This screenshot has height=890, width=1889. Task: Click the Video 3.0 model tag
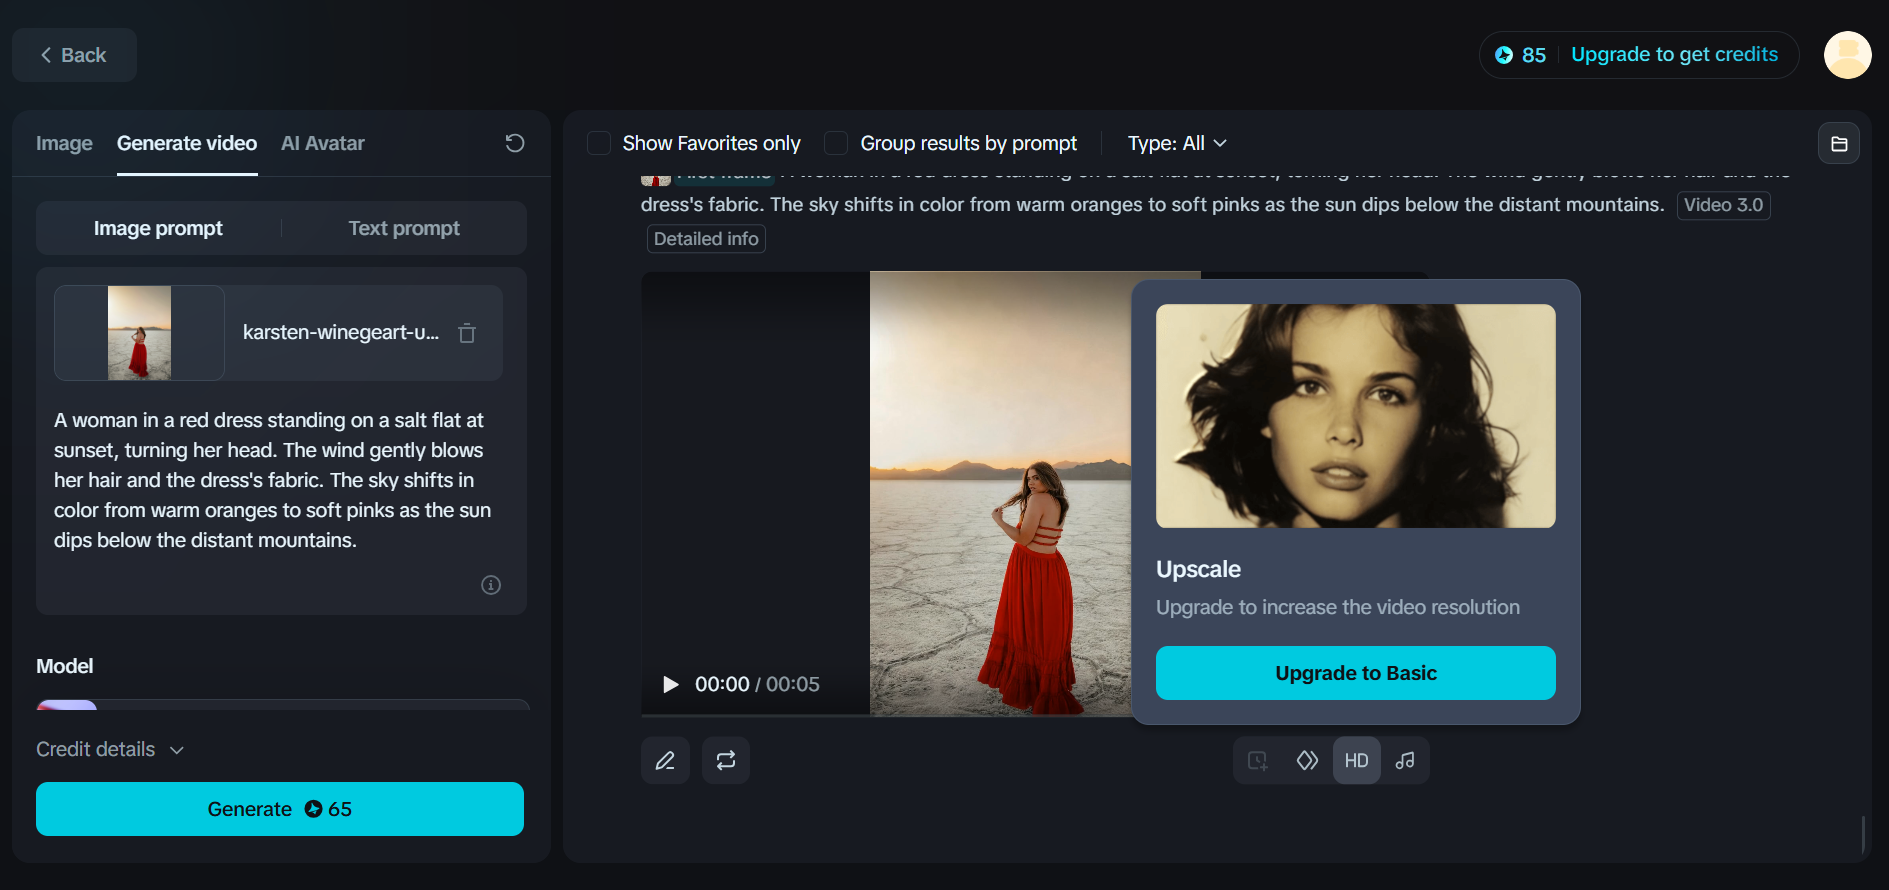[1724, 205]
